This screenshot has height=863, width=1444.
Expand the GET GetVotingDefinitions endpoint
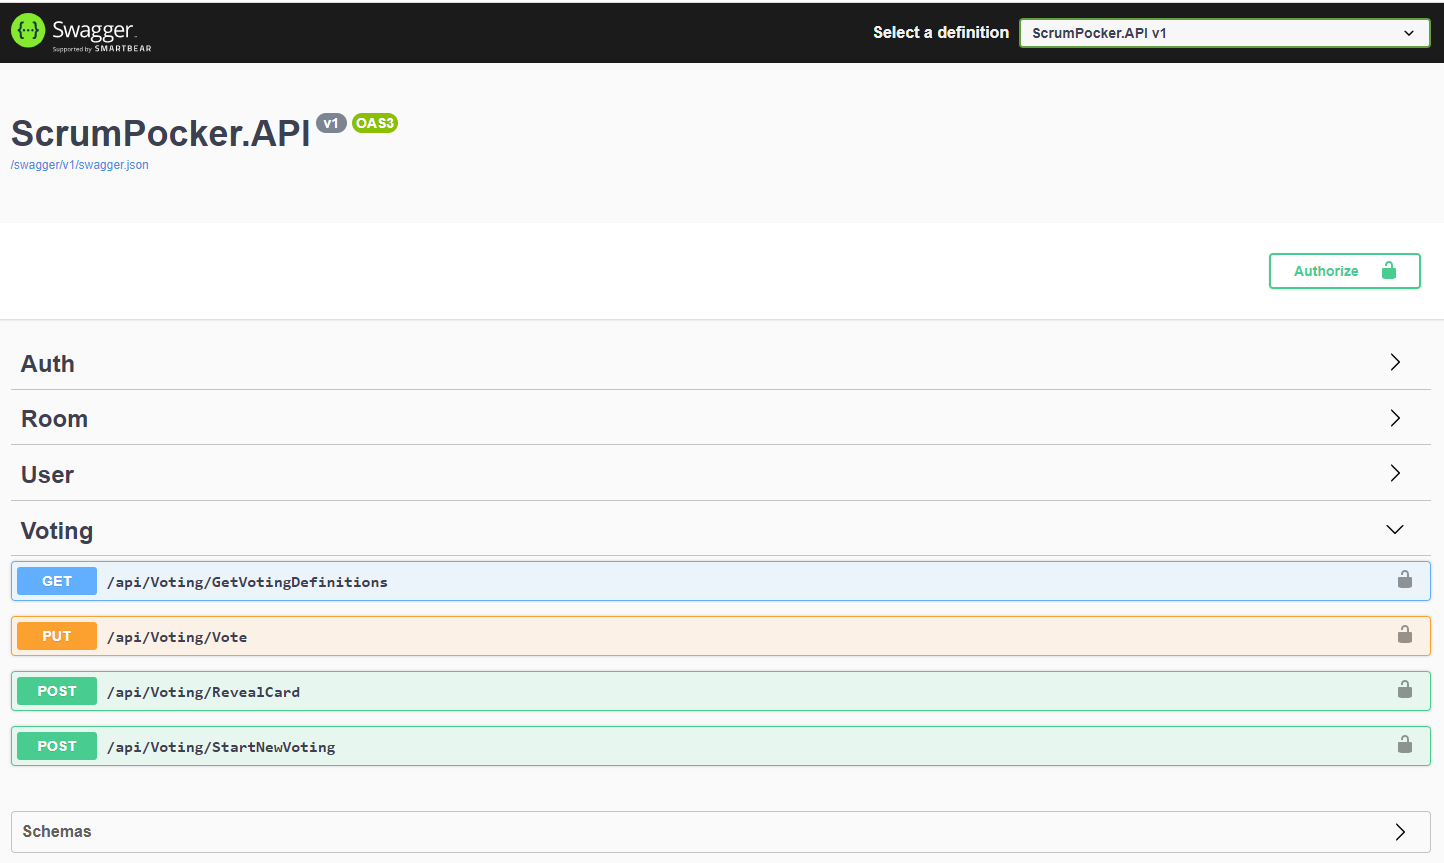tap(720, 581)
